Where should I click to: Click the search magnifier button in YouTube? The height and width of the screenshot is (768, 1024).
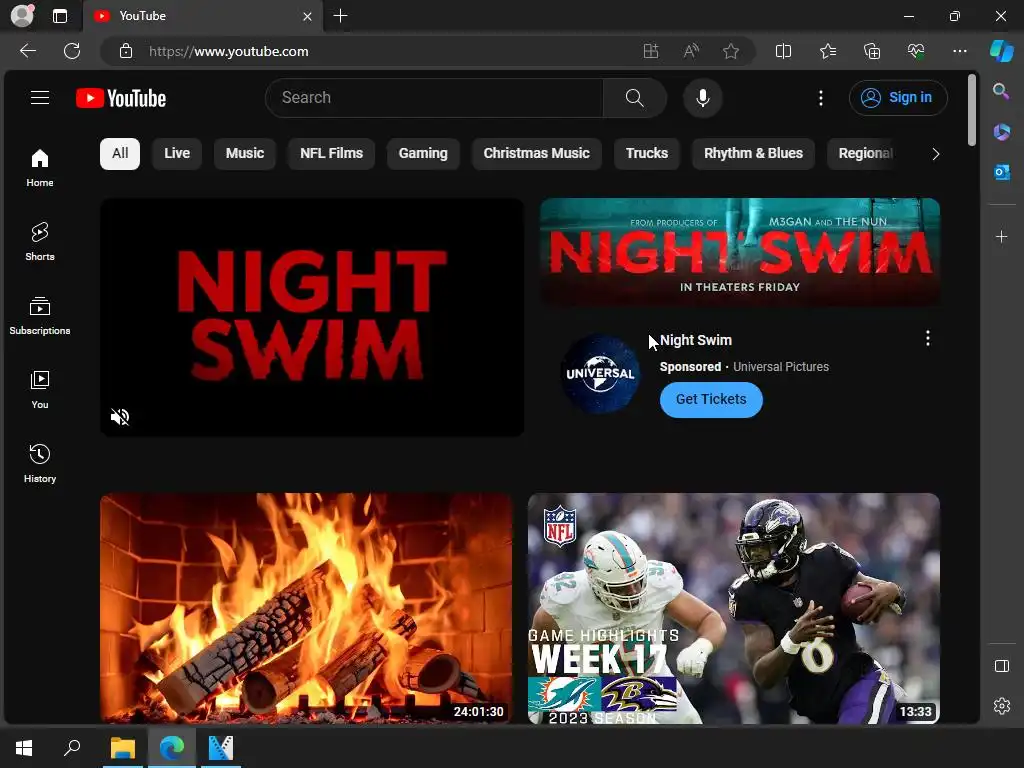tap(635, 98)
